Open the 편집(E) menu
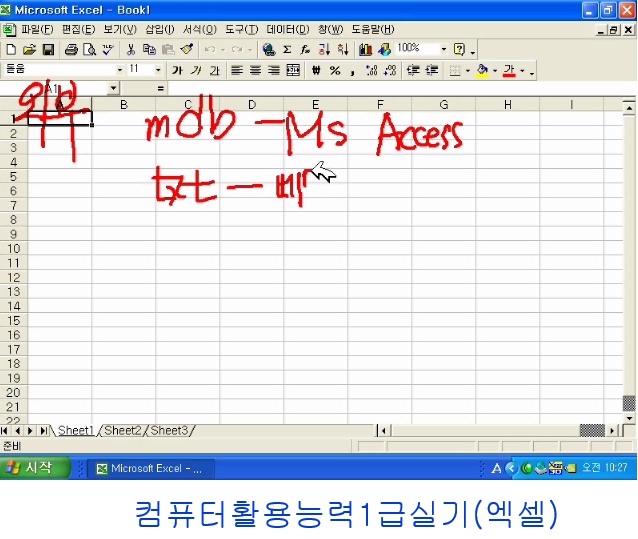This screenshot has width=638, height=539. coord(79,29)
